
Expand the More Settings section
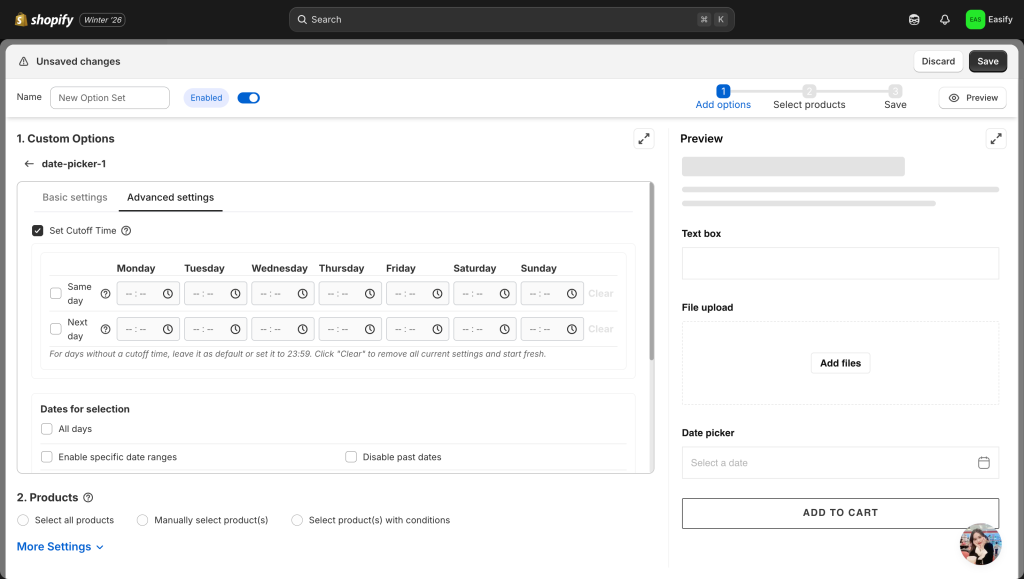(x=60, y=547)
